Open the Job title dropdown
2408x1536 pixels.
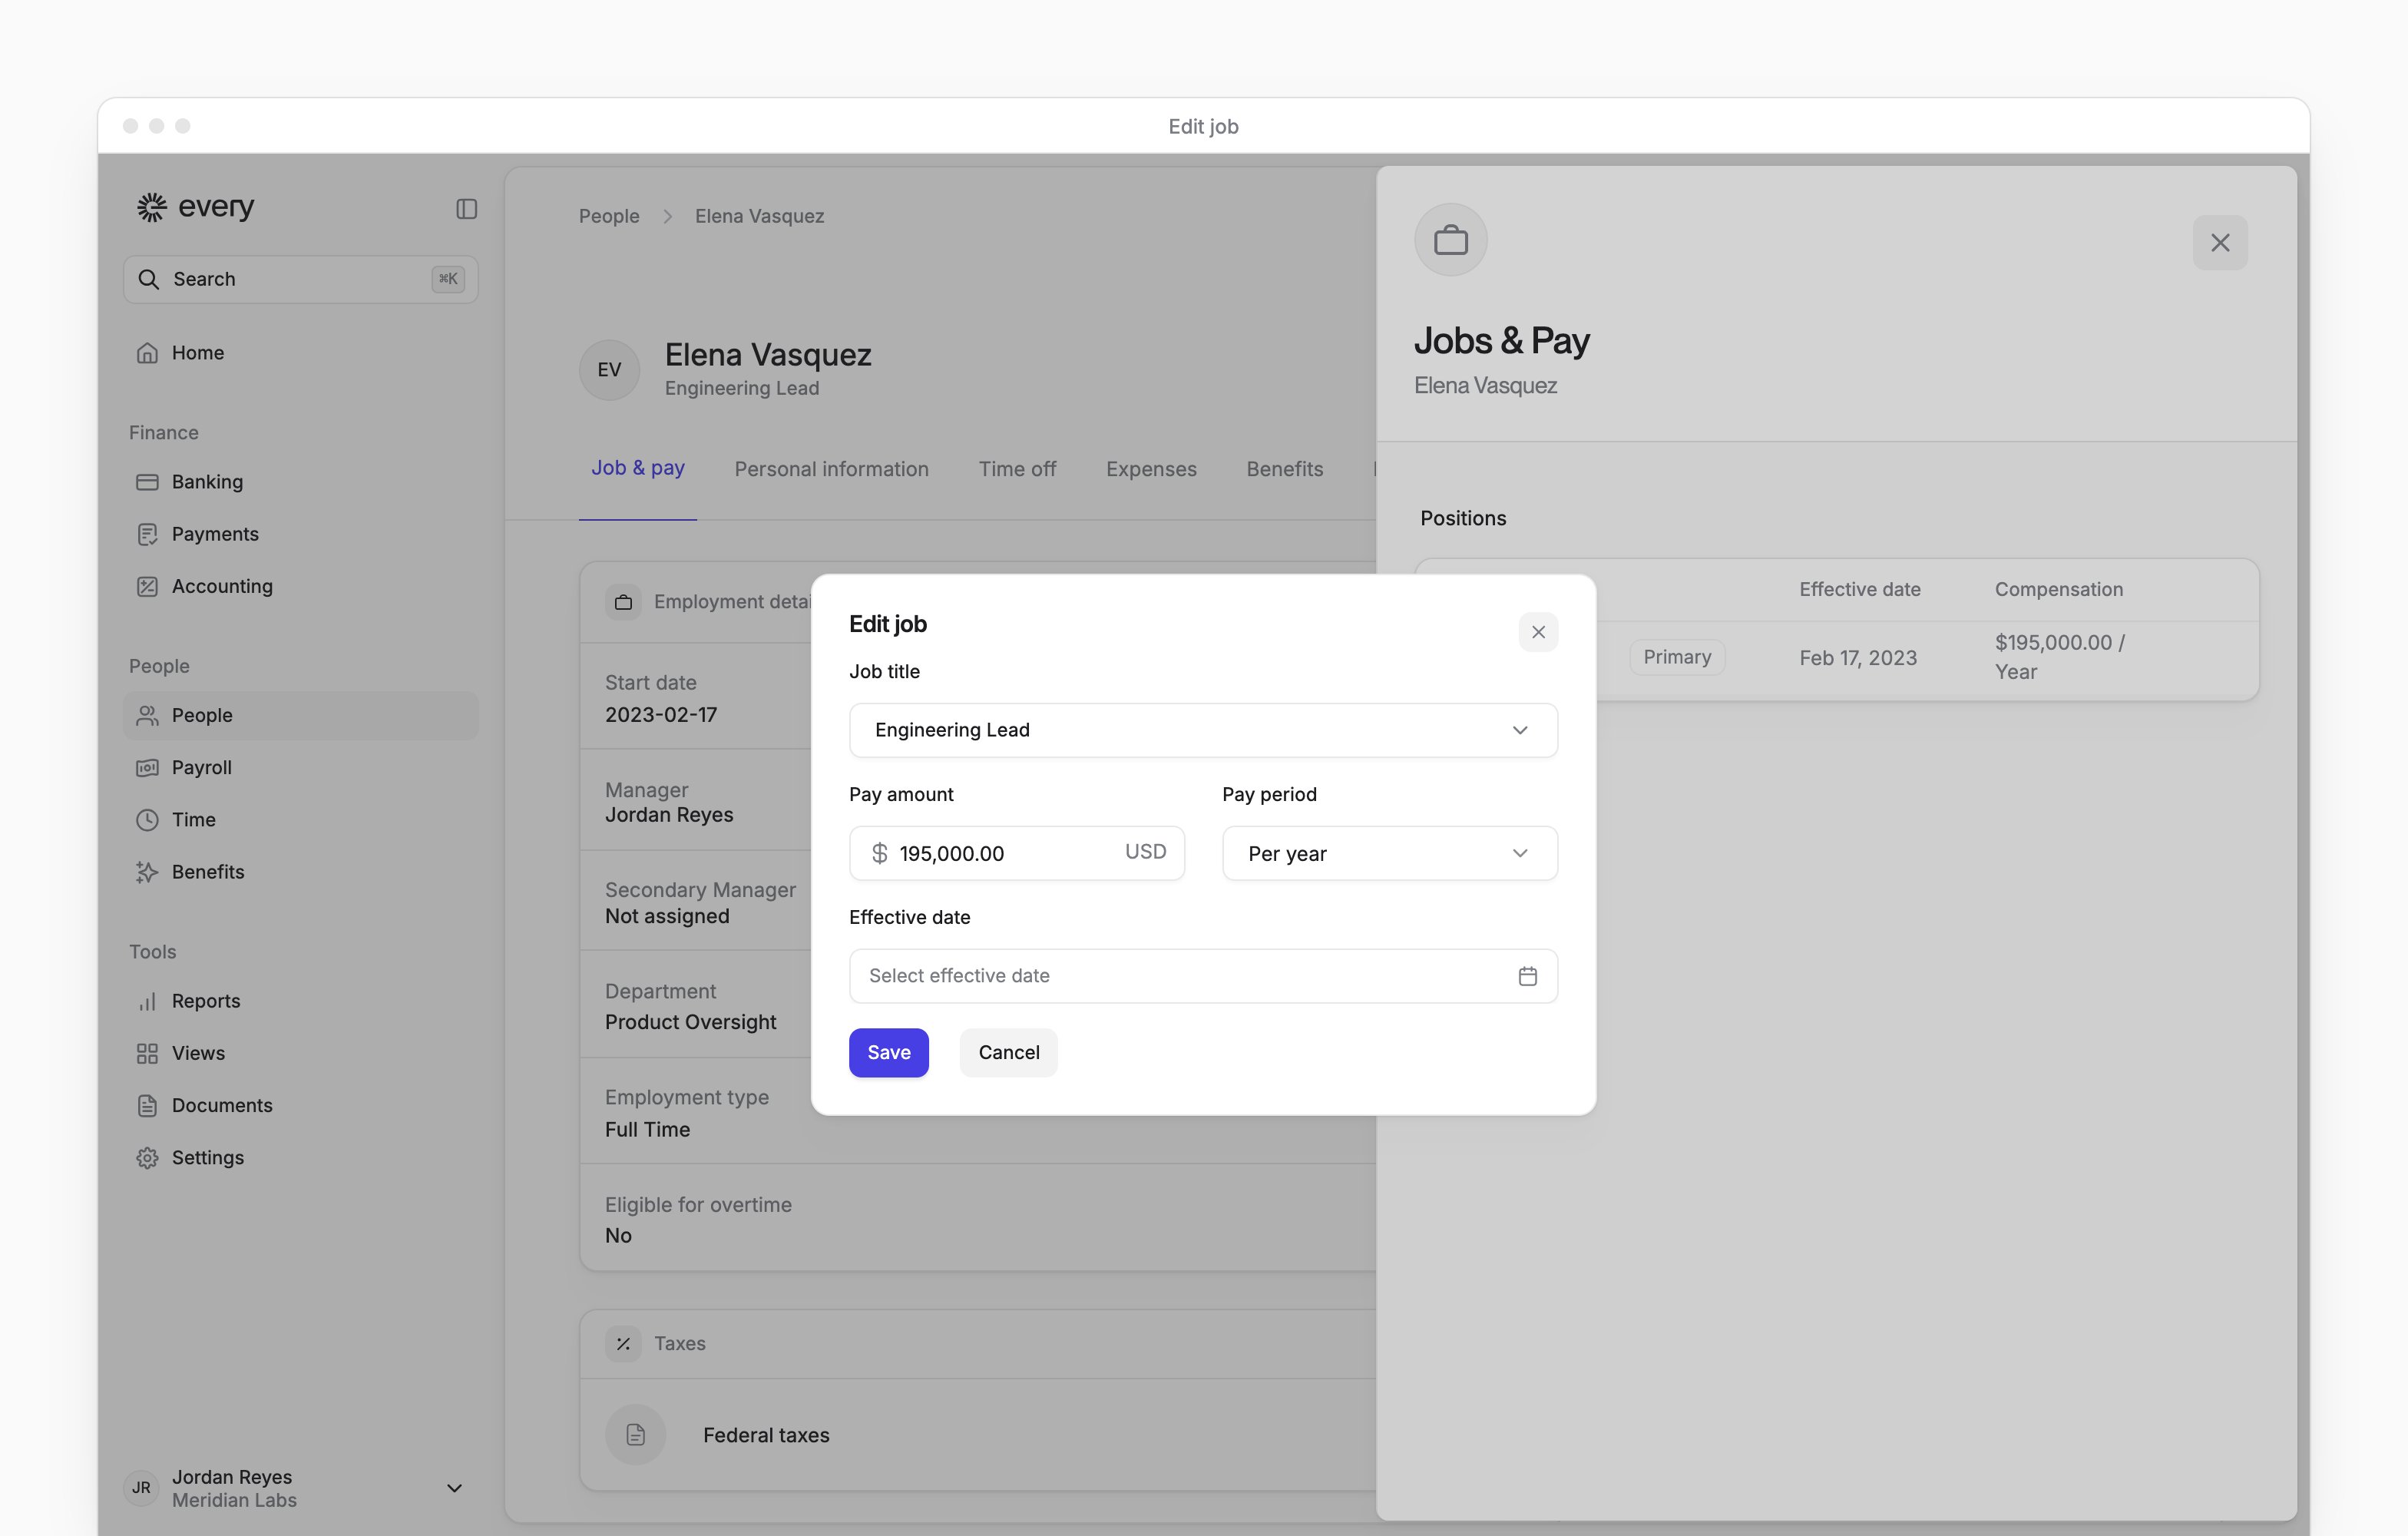(x=1203, y=730)
